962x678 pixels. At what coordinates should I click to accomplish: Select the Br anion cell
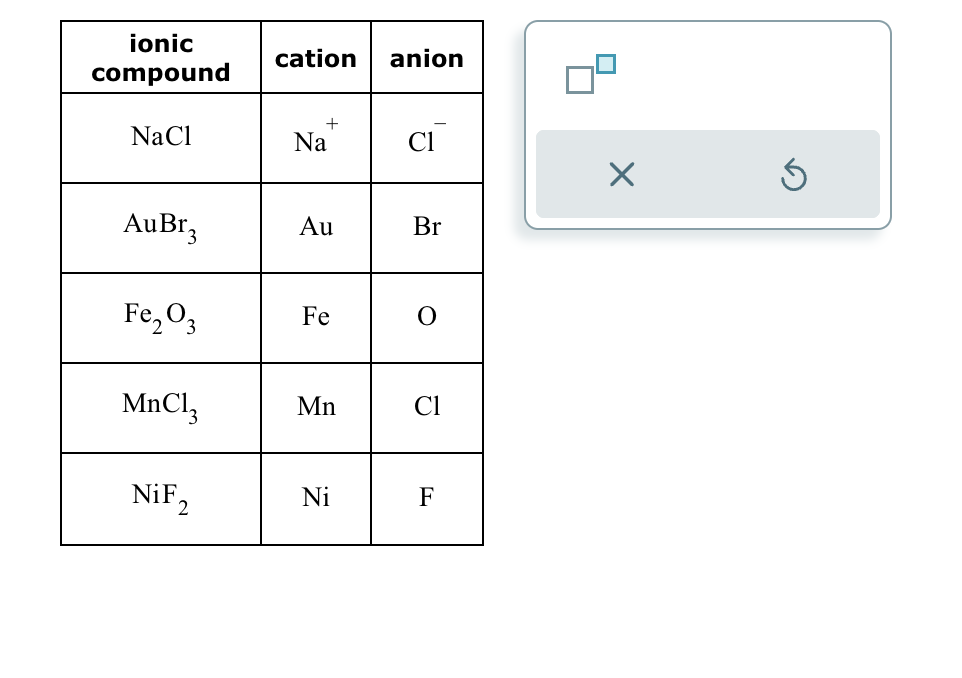point(427,227)
